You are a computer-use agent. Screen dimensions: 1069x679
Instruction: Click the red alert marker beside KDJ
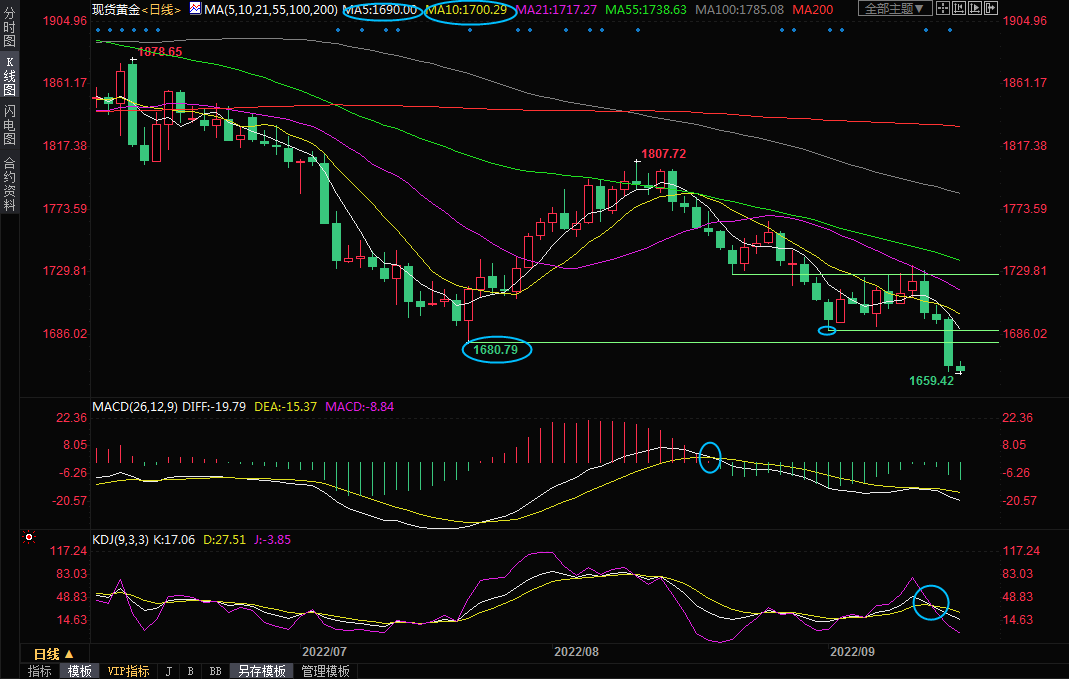click(28, 539)
